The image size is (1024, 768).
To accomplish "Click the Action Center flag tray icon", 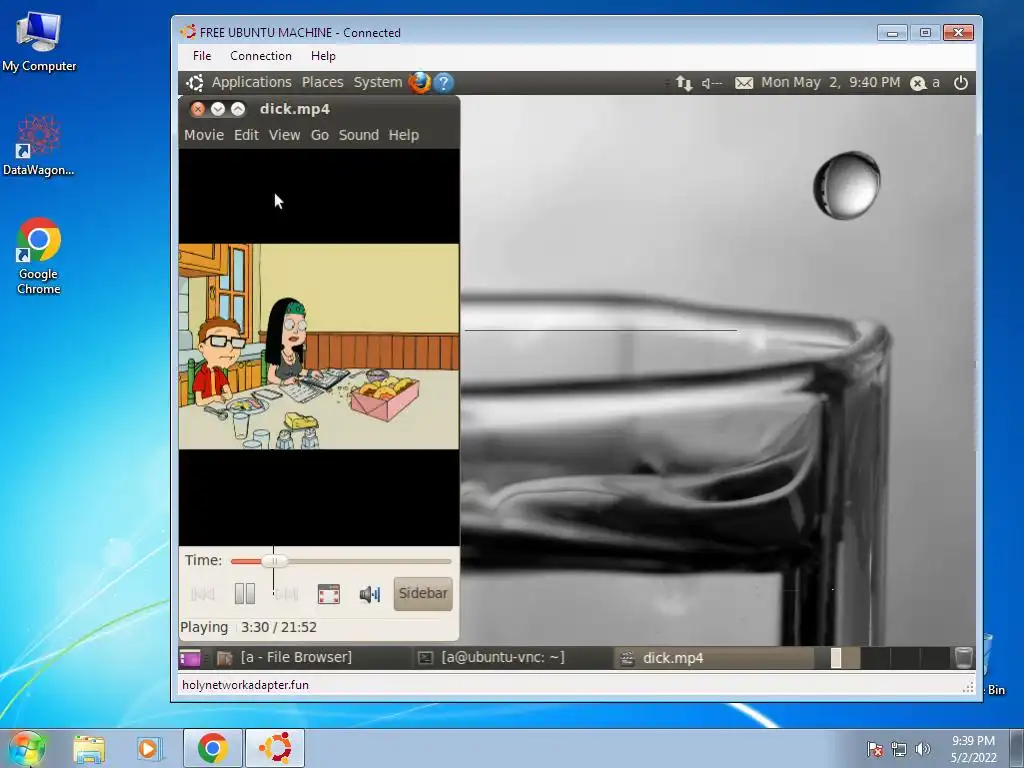I will point(875,749).
